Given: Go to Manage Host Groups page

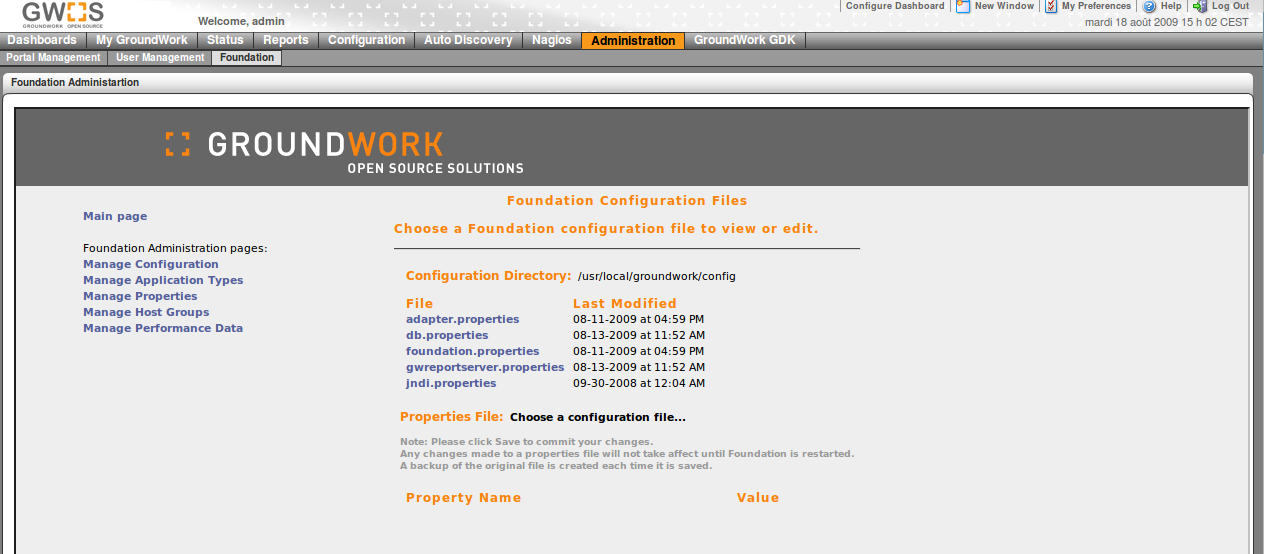Looking at the screenshot, I should coord(146,312).
